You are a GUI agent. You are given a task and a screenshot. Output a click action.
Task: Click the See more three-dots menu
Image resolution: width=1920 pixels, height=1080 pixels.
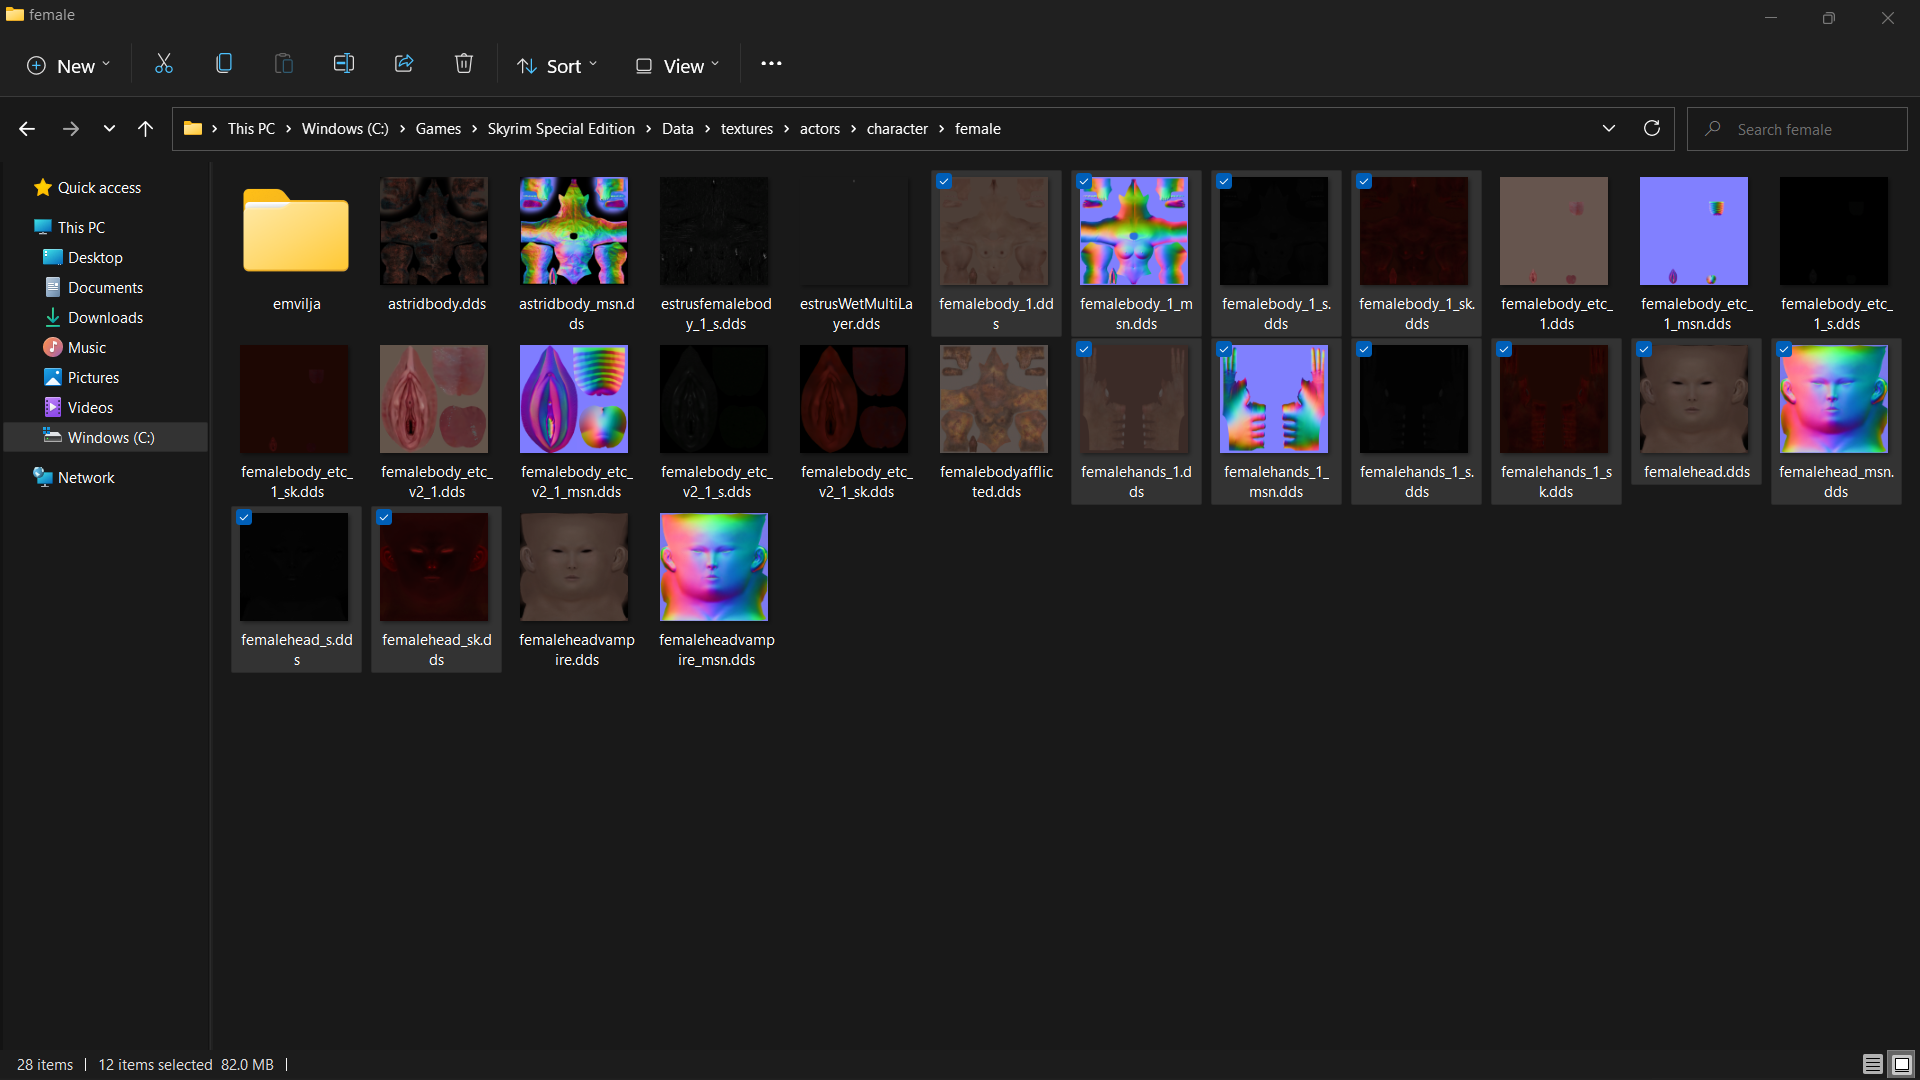pos(771,65)
